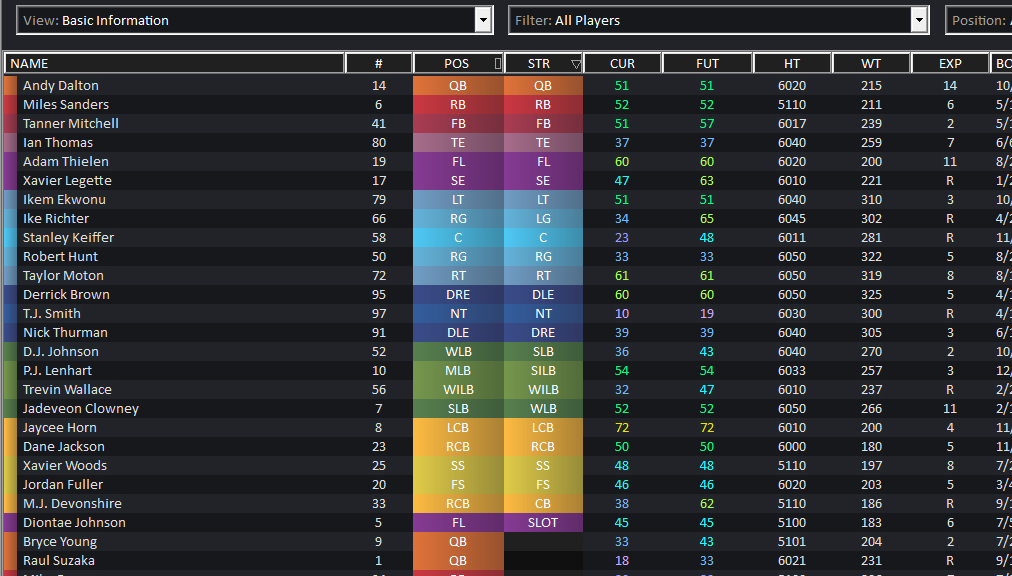
Task: Expand the Position filter dropdown
Action: (978, 20)
